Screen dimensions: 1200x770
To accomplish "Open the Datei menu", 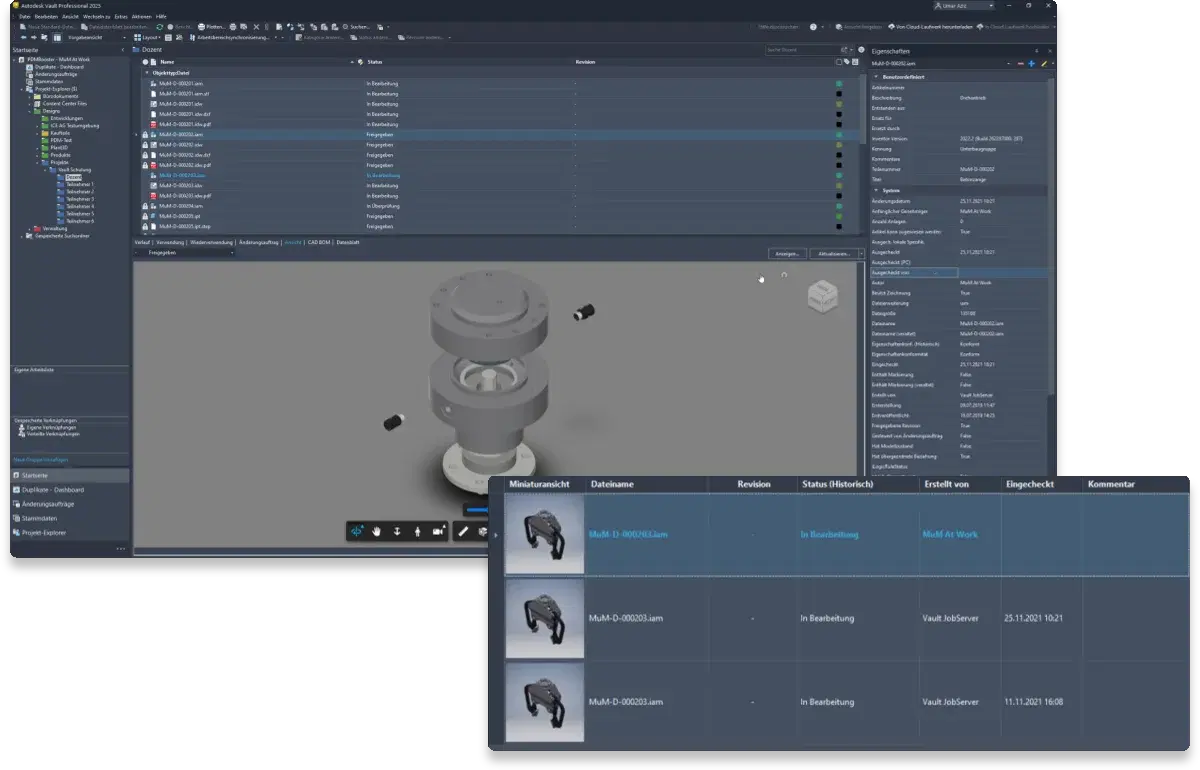I will click(x=25, y=17).
